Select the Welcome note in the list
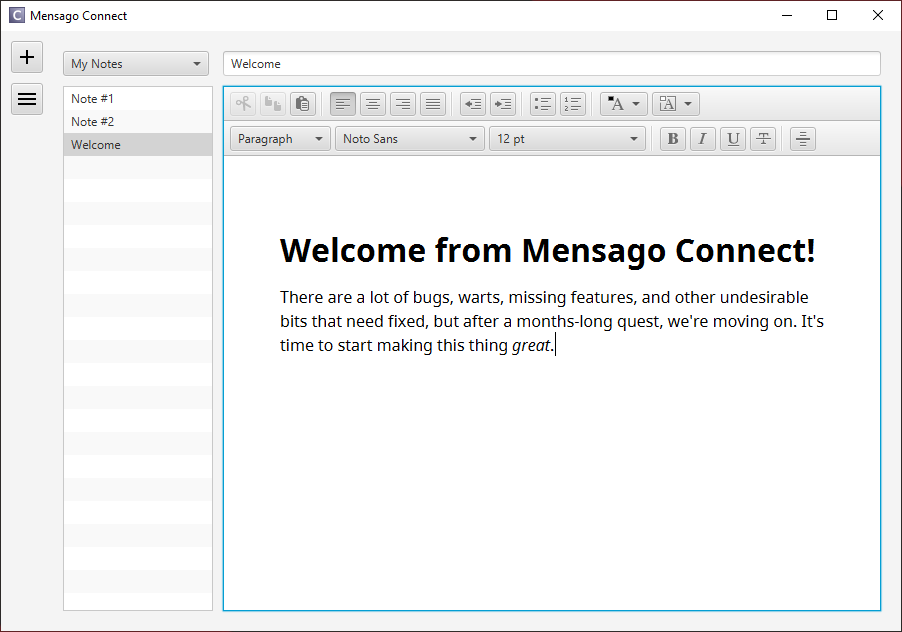 click(138, 145)
